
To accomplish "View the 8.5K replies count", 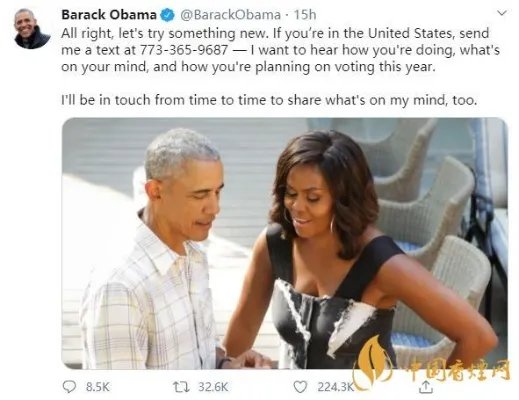I will [97, 387].
